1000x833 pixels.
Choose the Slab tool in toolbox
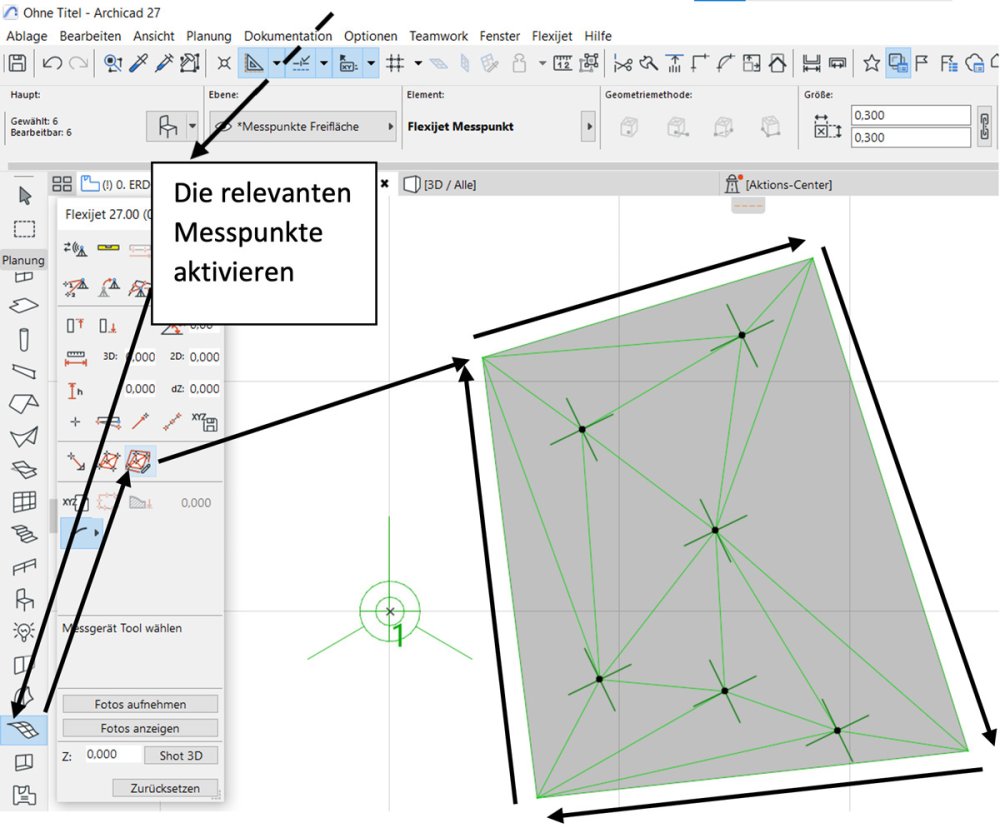point(24,306)
